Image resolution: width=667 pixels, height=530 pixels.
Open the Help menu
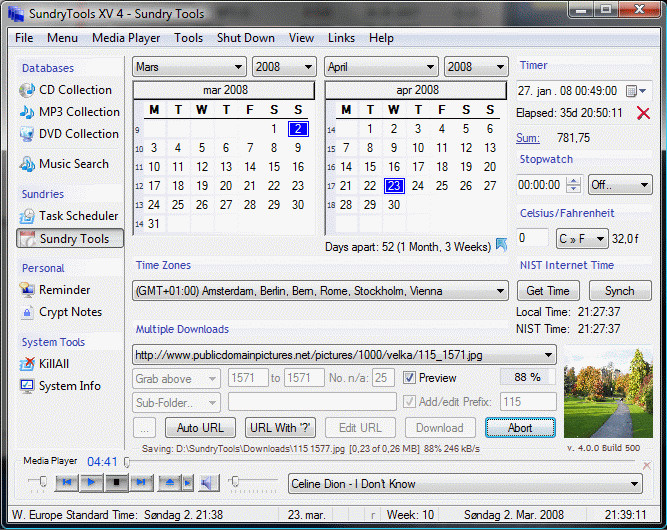381,38
